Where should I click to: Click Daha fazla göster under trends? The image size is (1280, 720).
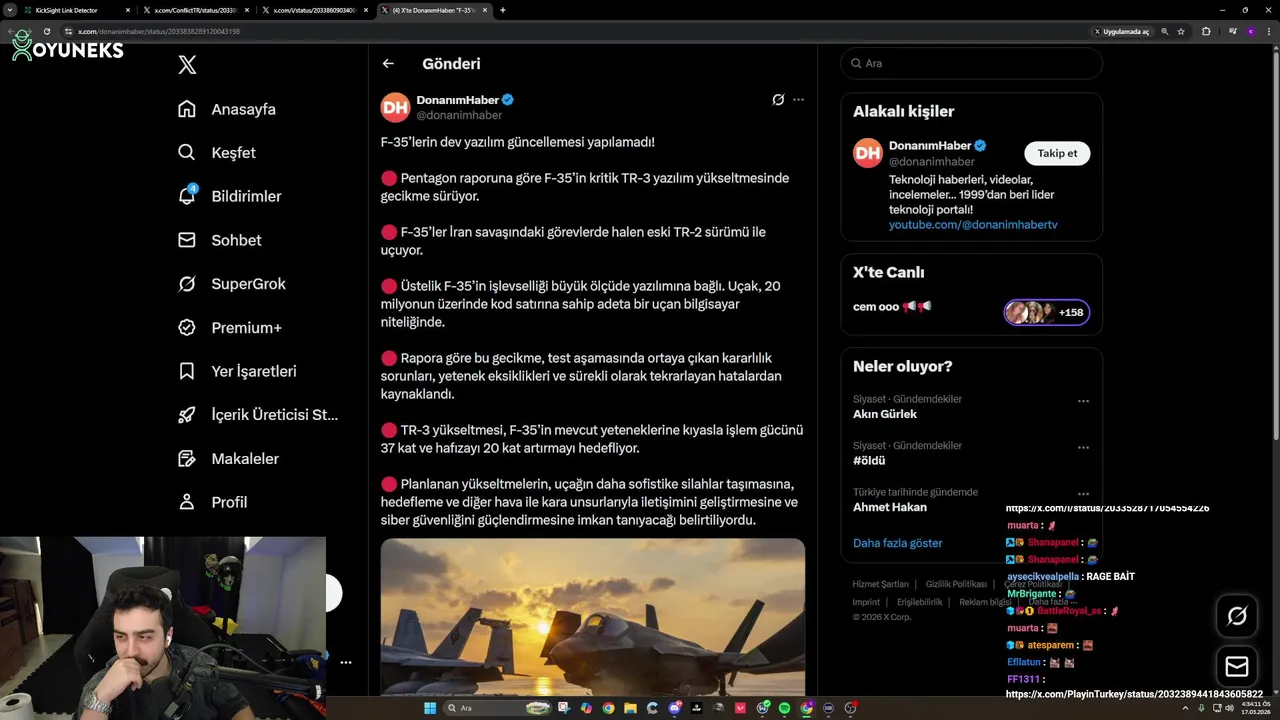898,543
